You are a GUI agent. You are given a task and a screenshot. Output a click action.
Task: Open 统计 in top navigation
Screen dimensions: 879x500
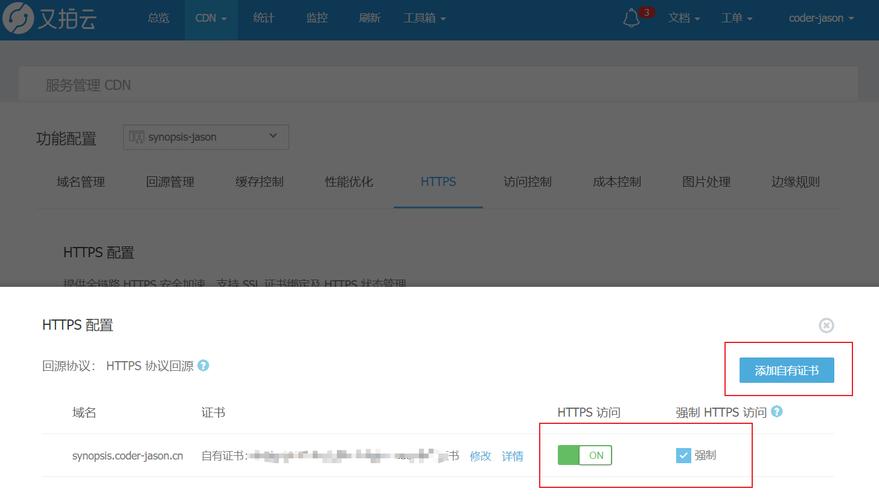tap(263, 18)
